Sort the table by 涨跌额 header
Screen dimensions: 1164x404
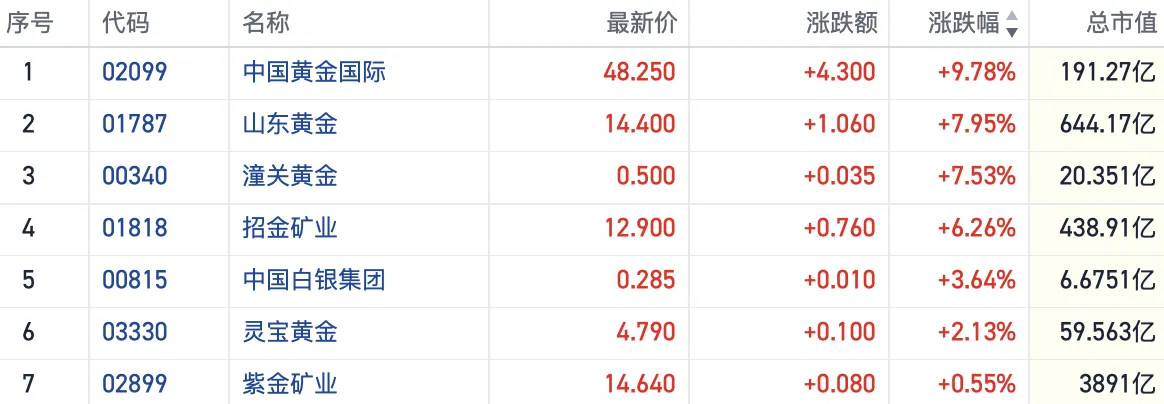coord(841,24)
